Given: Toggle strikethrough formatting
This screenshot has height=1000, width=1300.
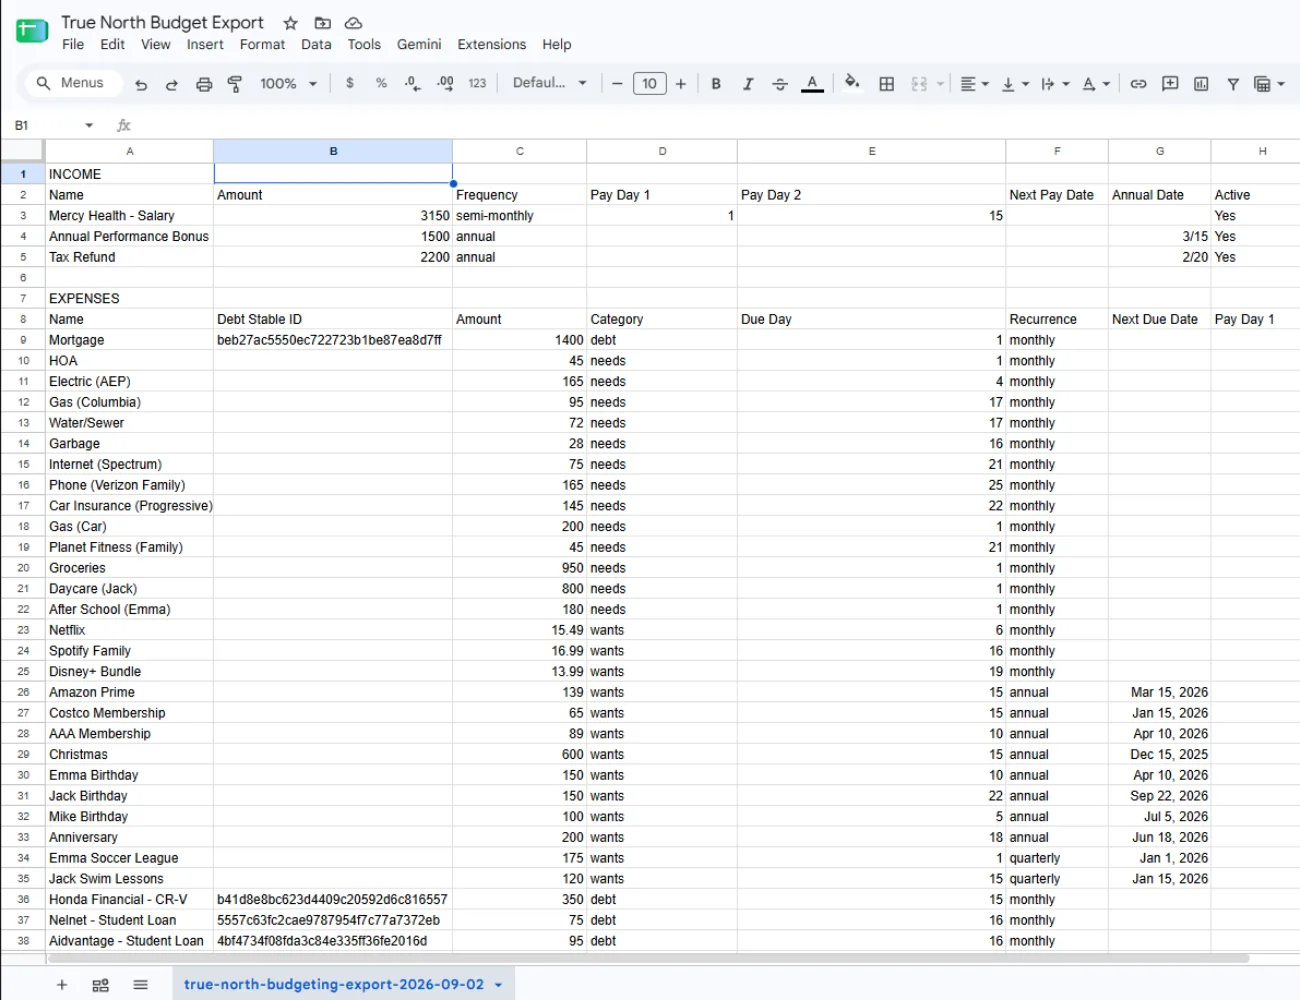Looking at the screenshot, I should point(780,84).
